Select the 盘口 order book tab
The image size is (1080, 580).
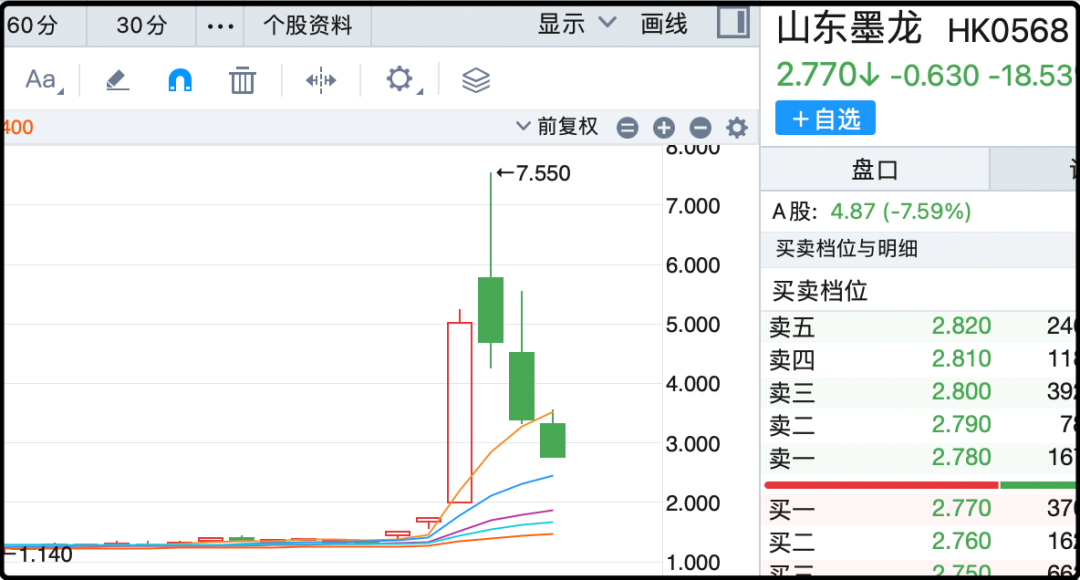874,170
